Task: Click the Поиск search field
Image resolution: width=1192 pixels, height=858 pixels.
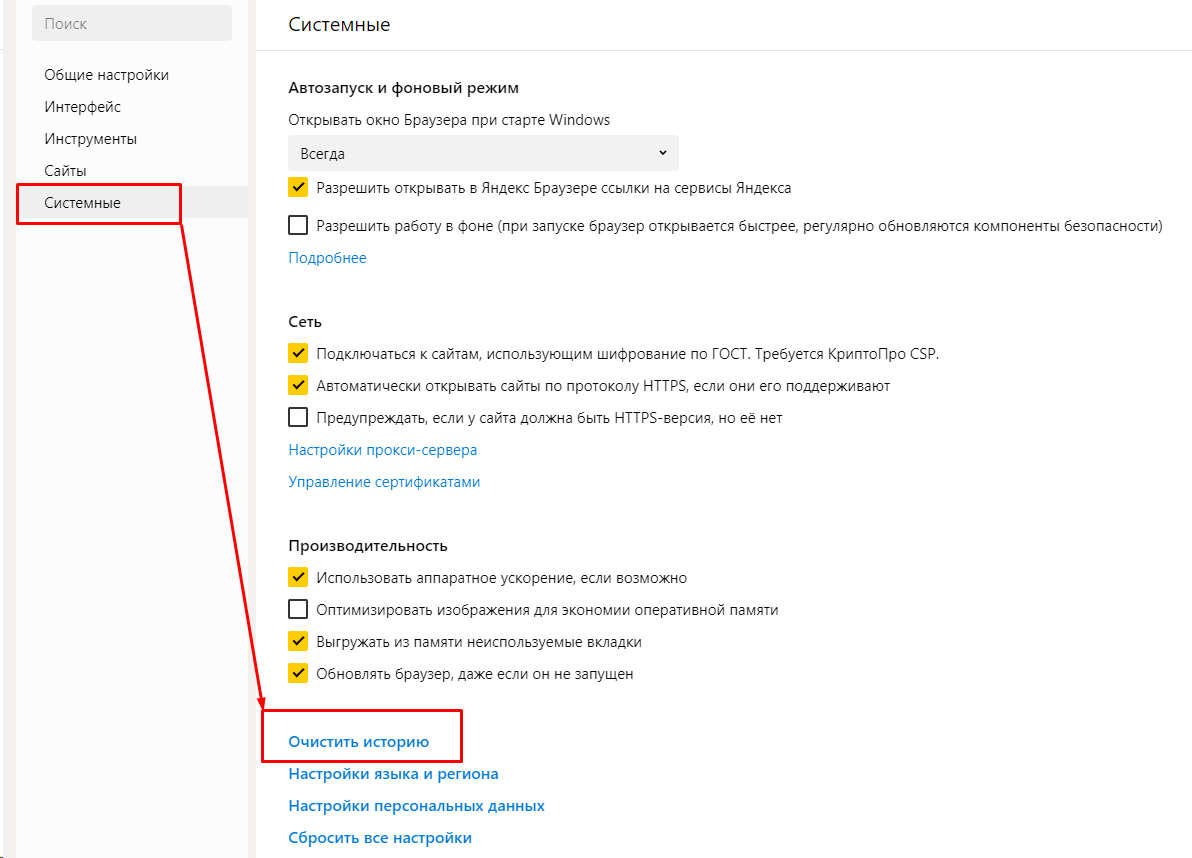Action: tap(131, 23)
